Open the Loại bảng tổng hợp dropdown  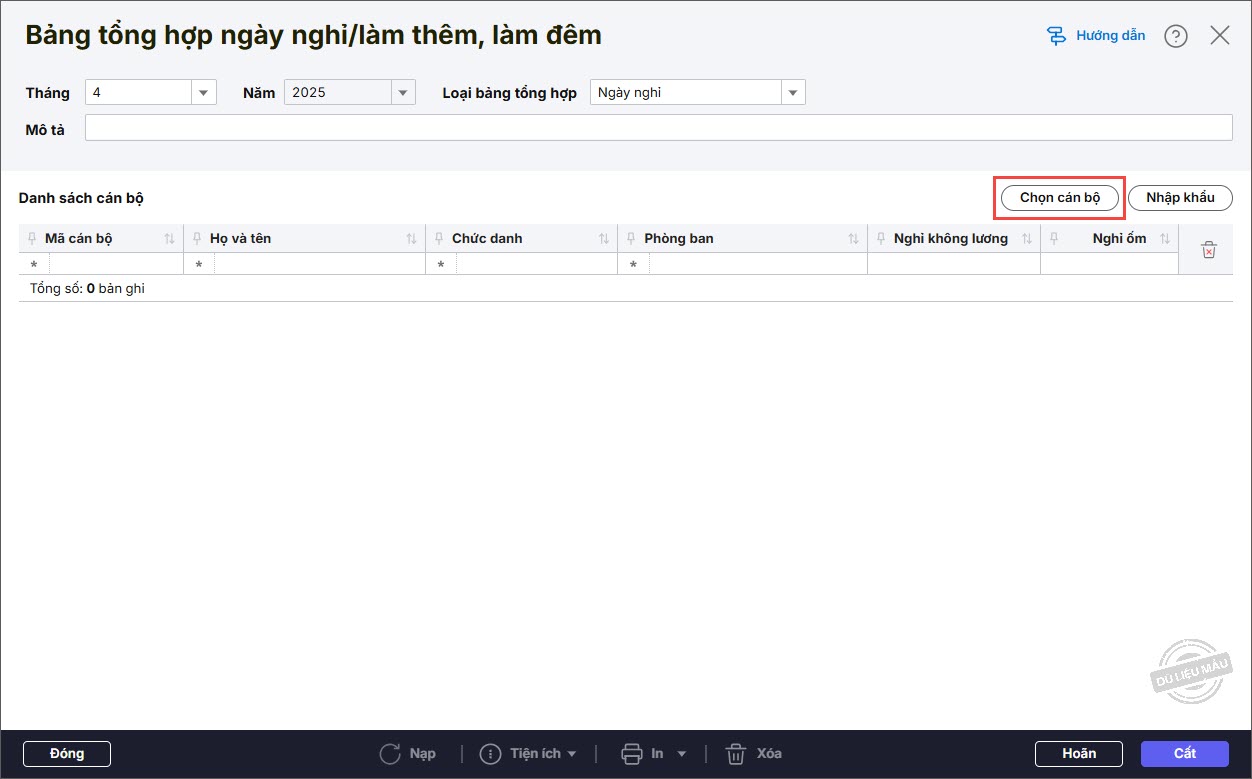[x=793, y=92]
